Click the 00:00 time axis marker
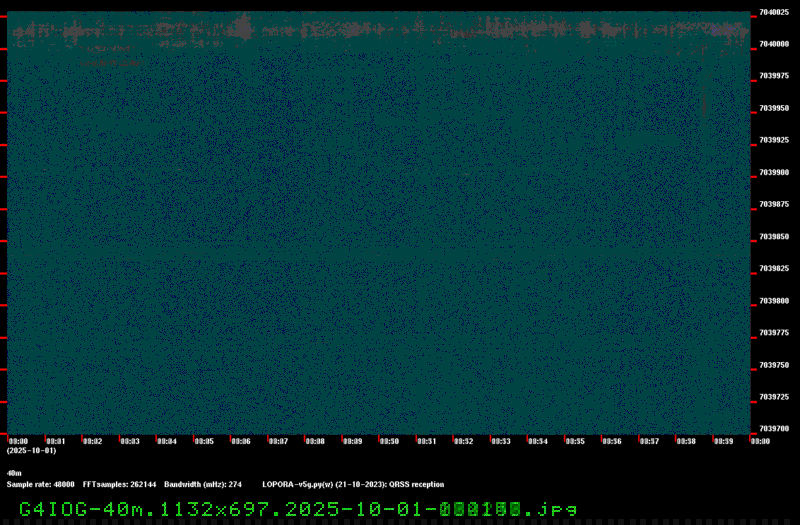800x525 pixels. click(x=18, y=441)
